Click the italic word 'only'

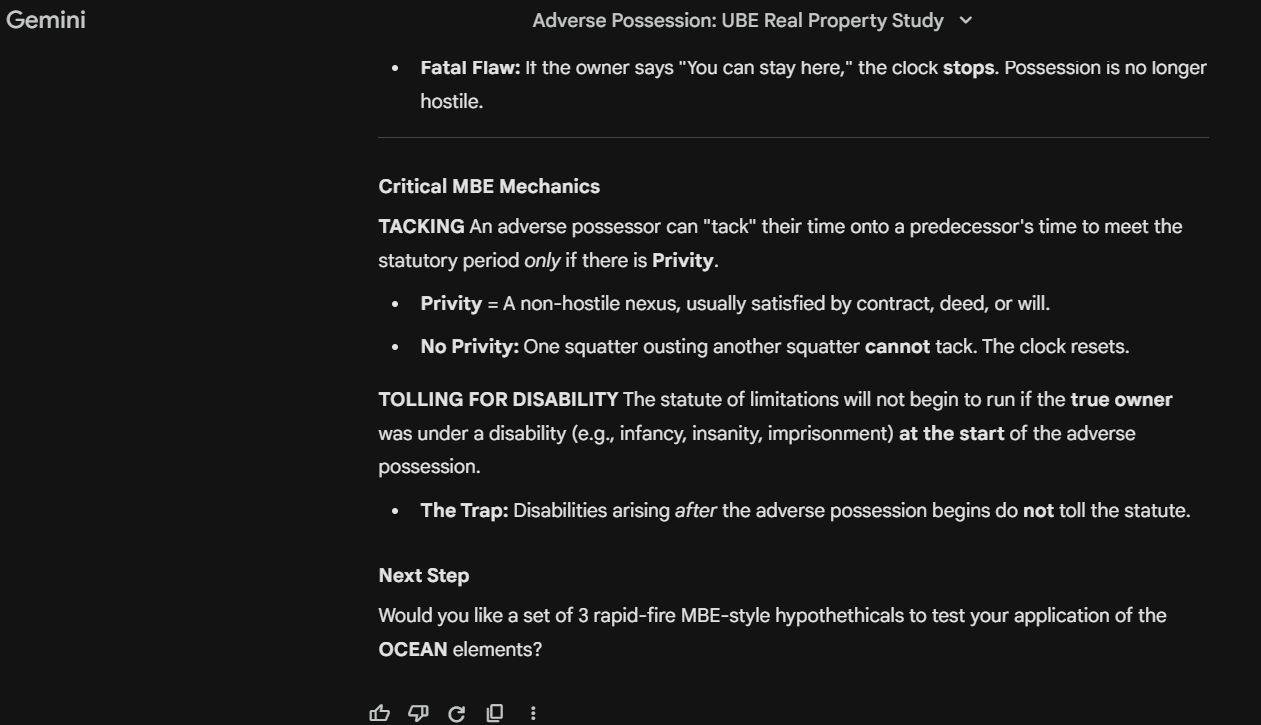click(542, 261)
